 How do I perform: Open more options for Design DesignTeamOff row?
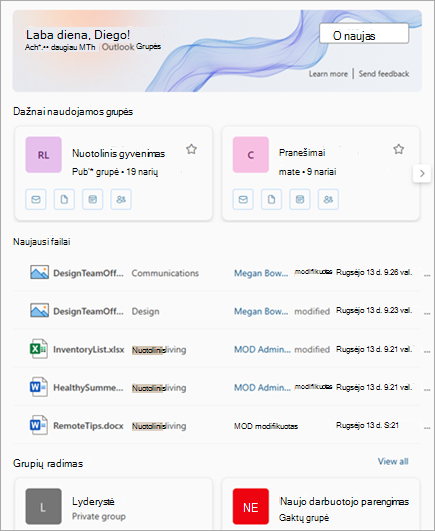click(x=427, y=314)
